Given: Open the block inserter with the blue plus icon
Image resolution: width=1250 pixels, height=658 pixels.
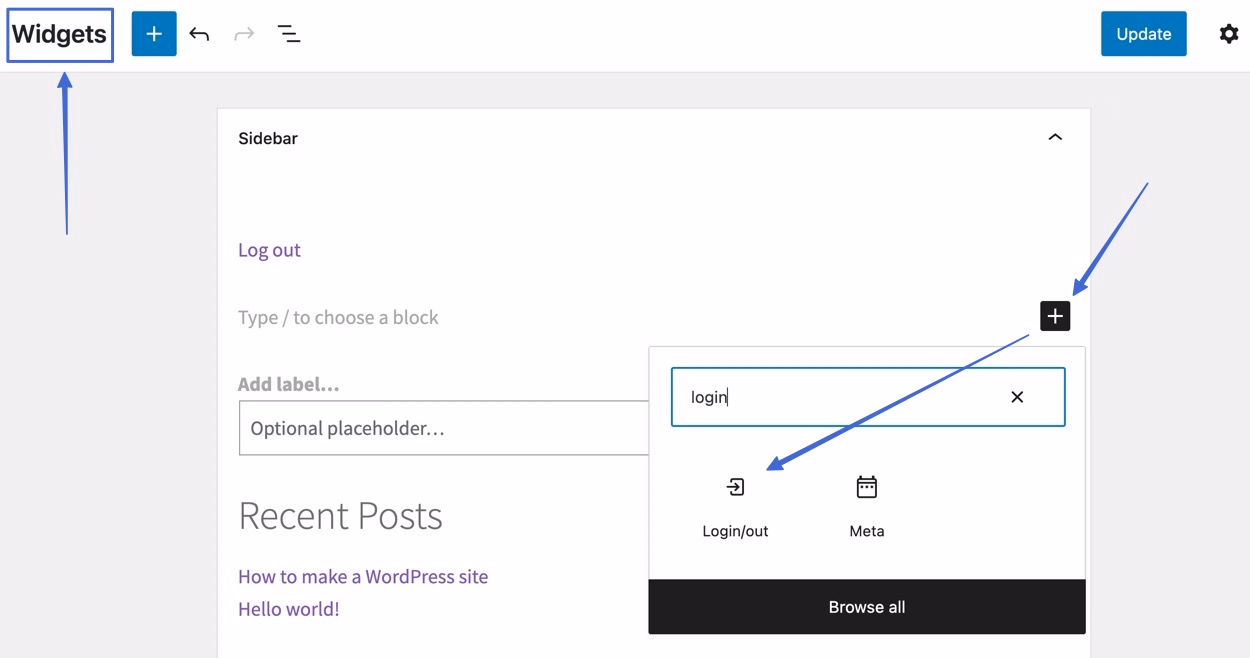Looking at the screenshot, I should (153, 33).
